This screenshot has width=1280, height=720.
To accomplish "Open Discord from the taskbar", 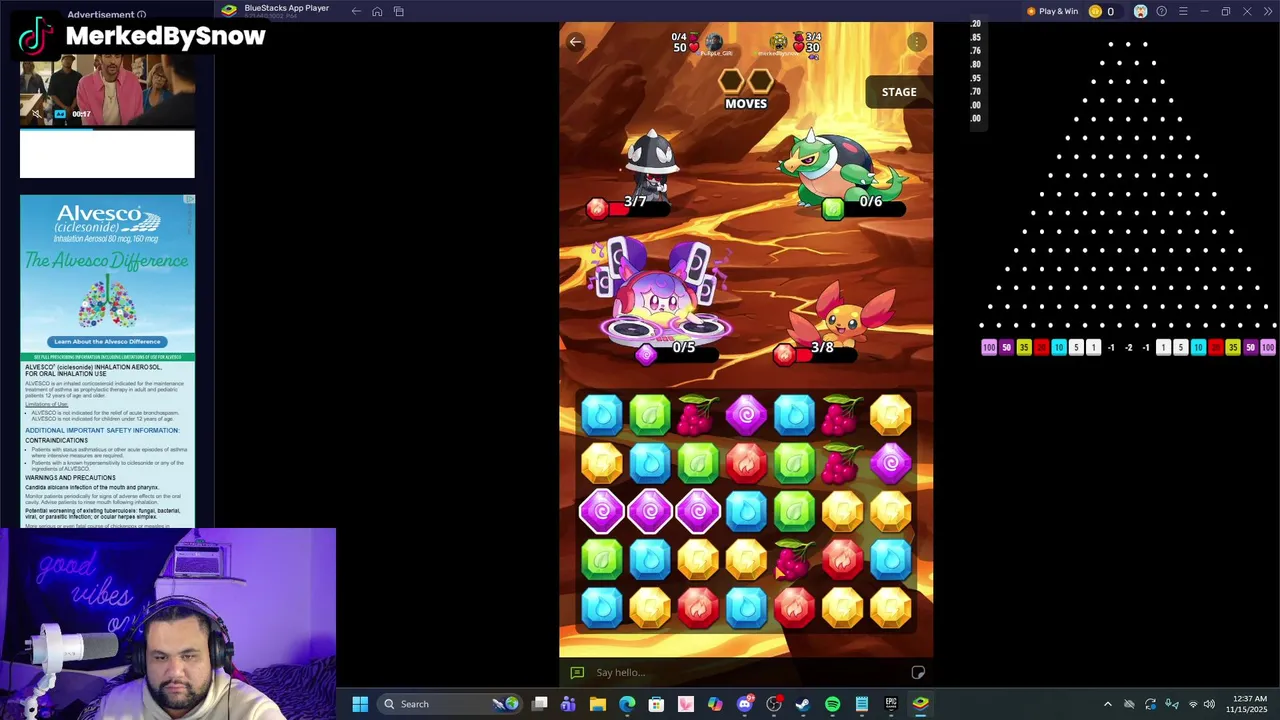I will point(745,704).
